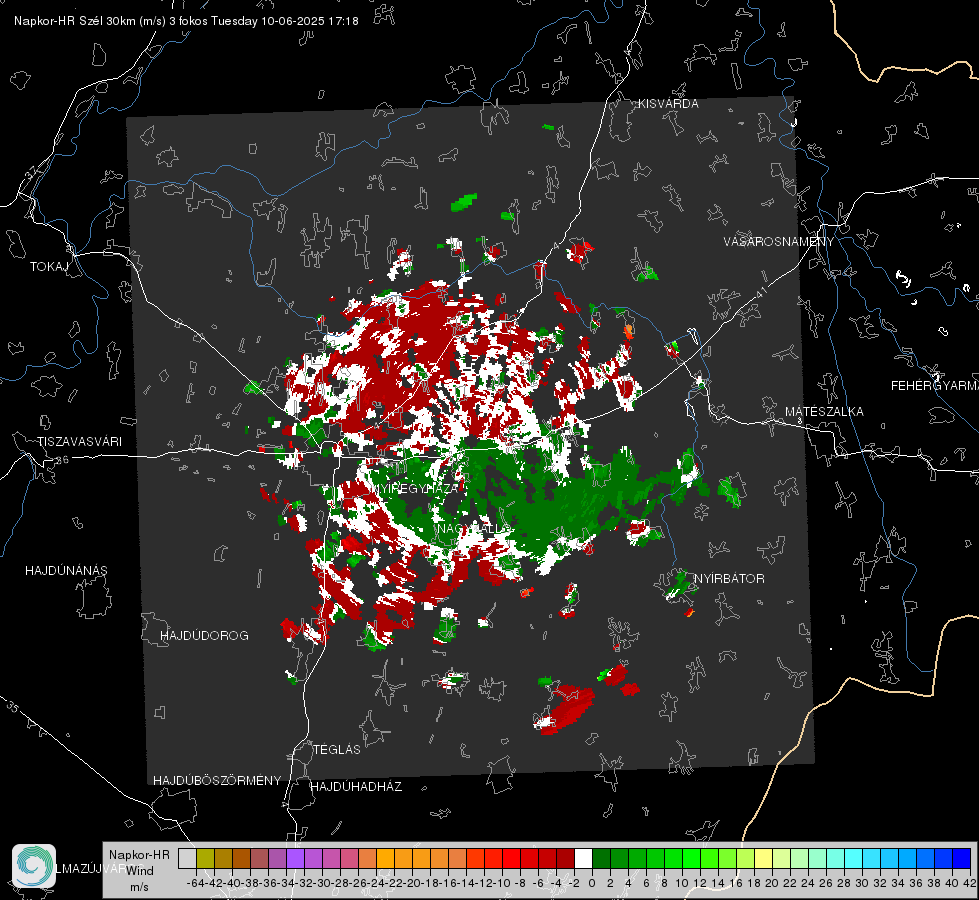Select the HAJDÚHADHÁZ town label
The width and height of the screenshot is (979, 900).
356,787
